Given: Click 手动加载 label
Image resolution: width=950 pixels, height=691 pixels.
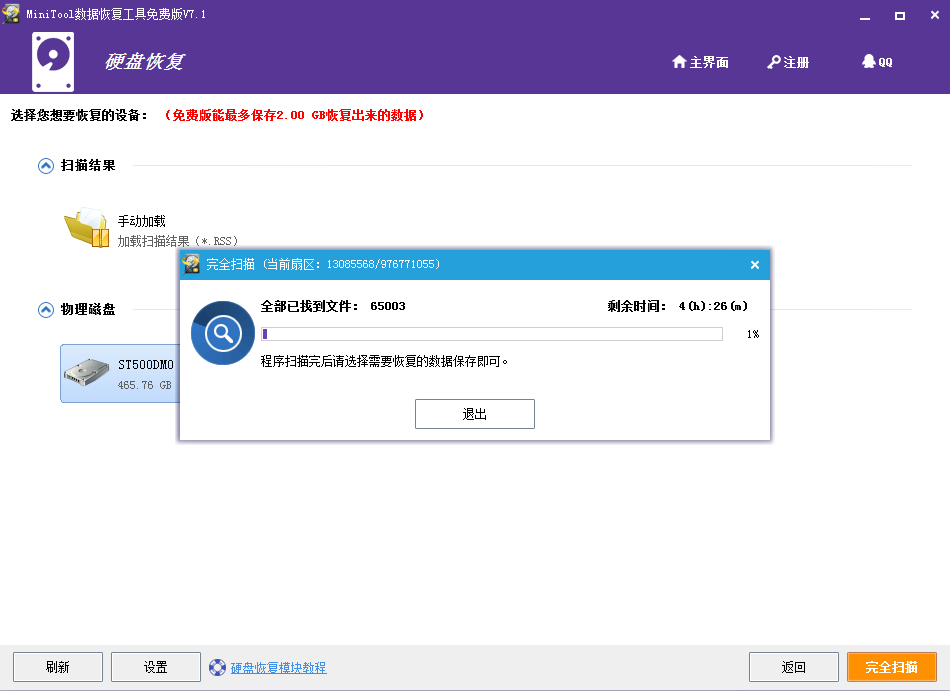Looking at the screenshot, I should (141, 221).
